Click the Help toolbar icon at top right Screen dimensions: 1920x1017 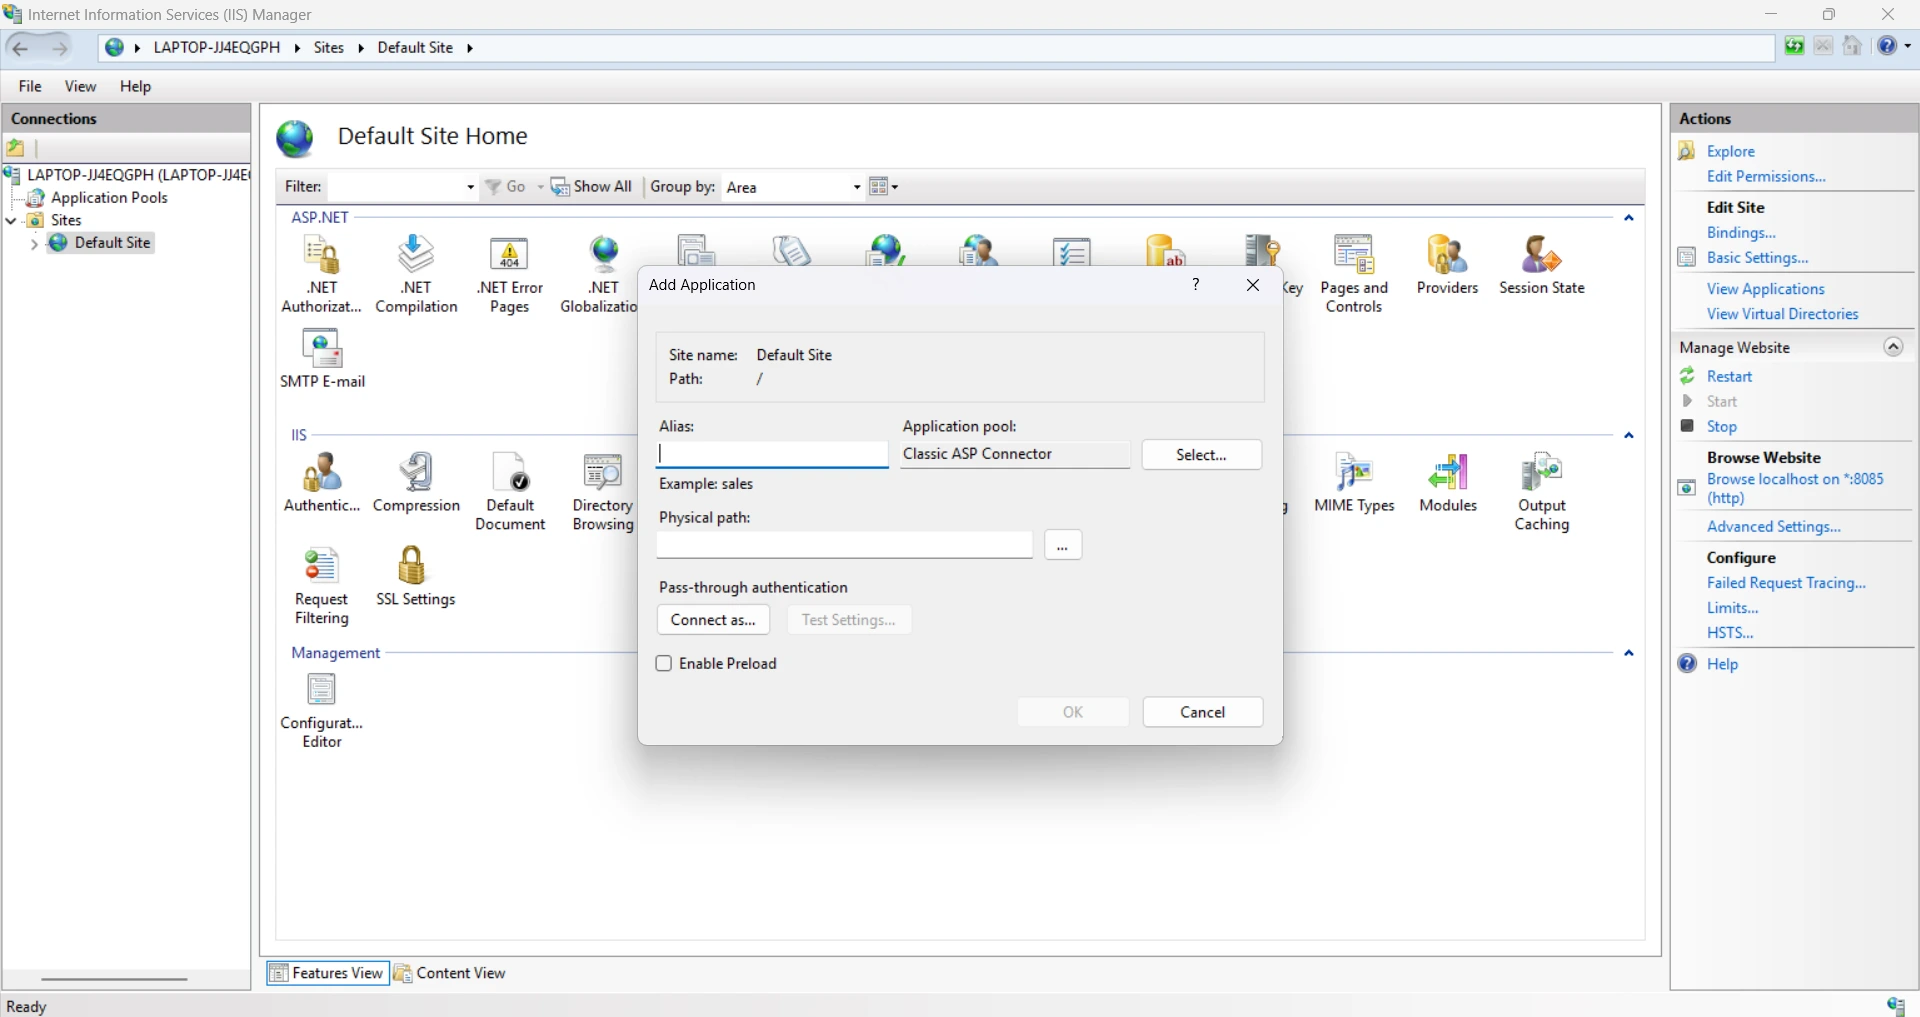(1887, 46)
